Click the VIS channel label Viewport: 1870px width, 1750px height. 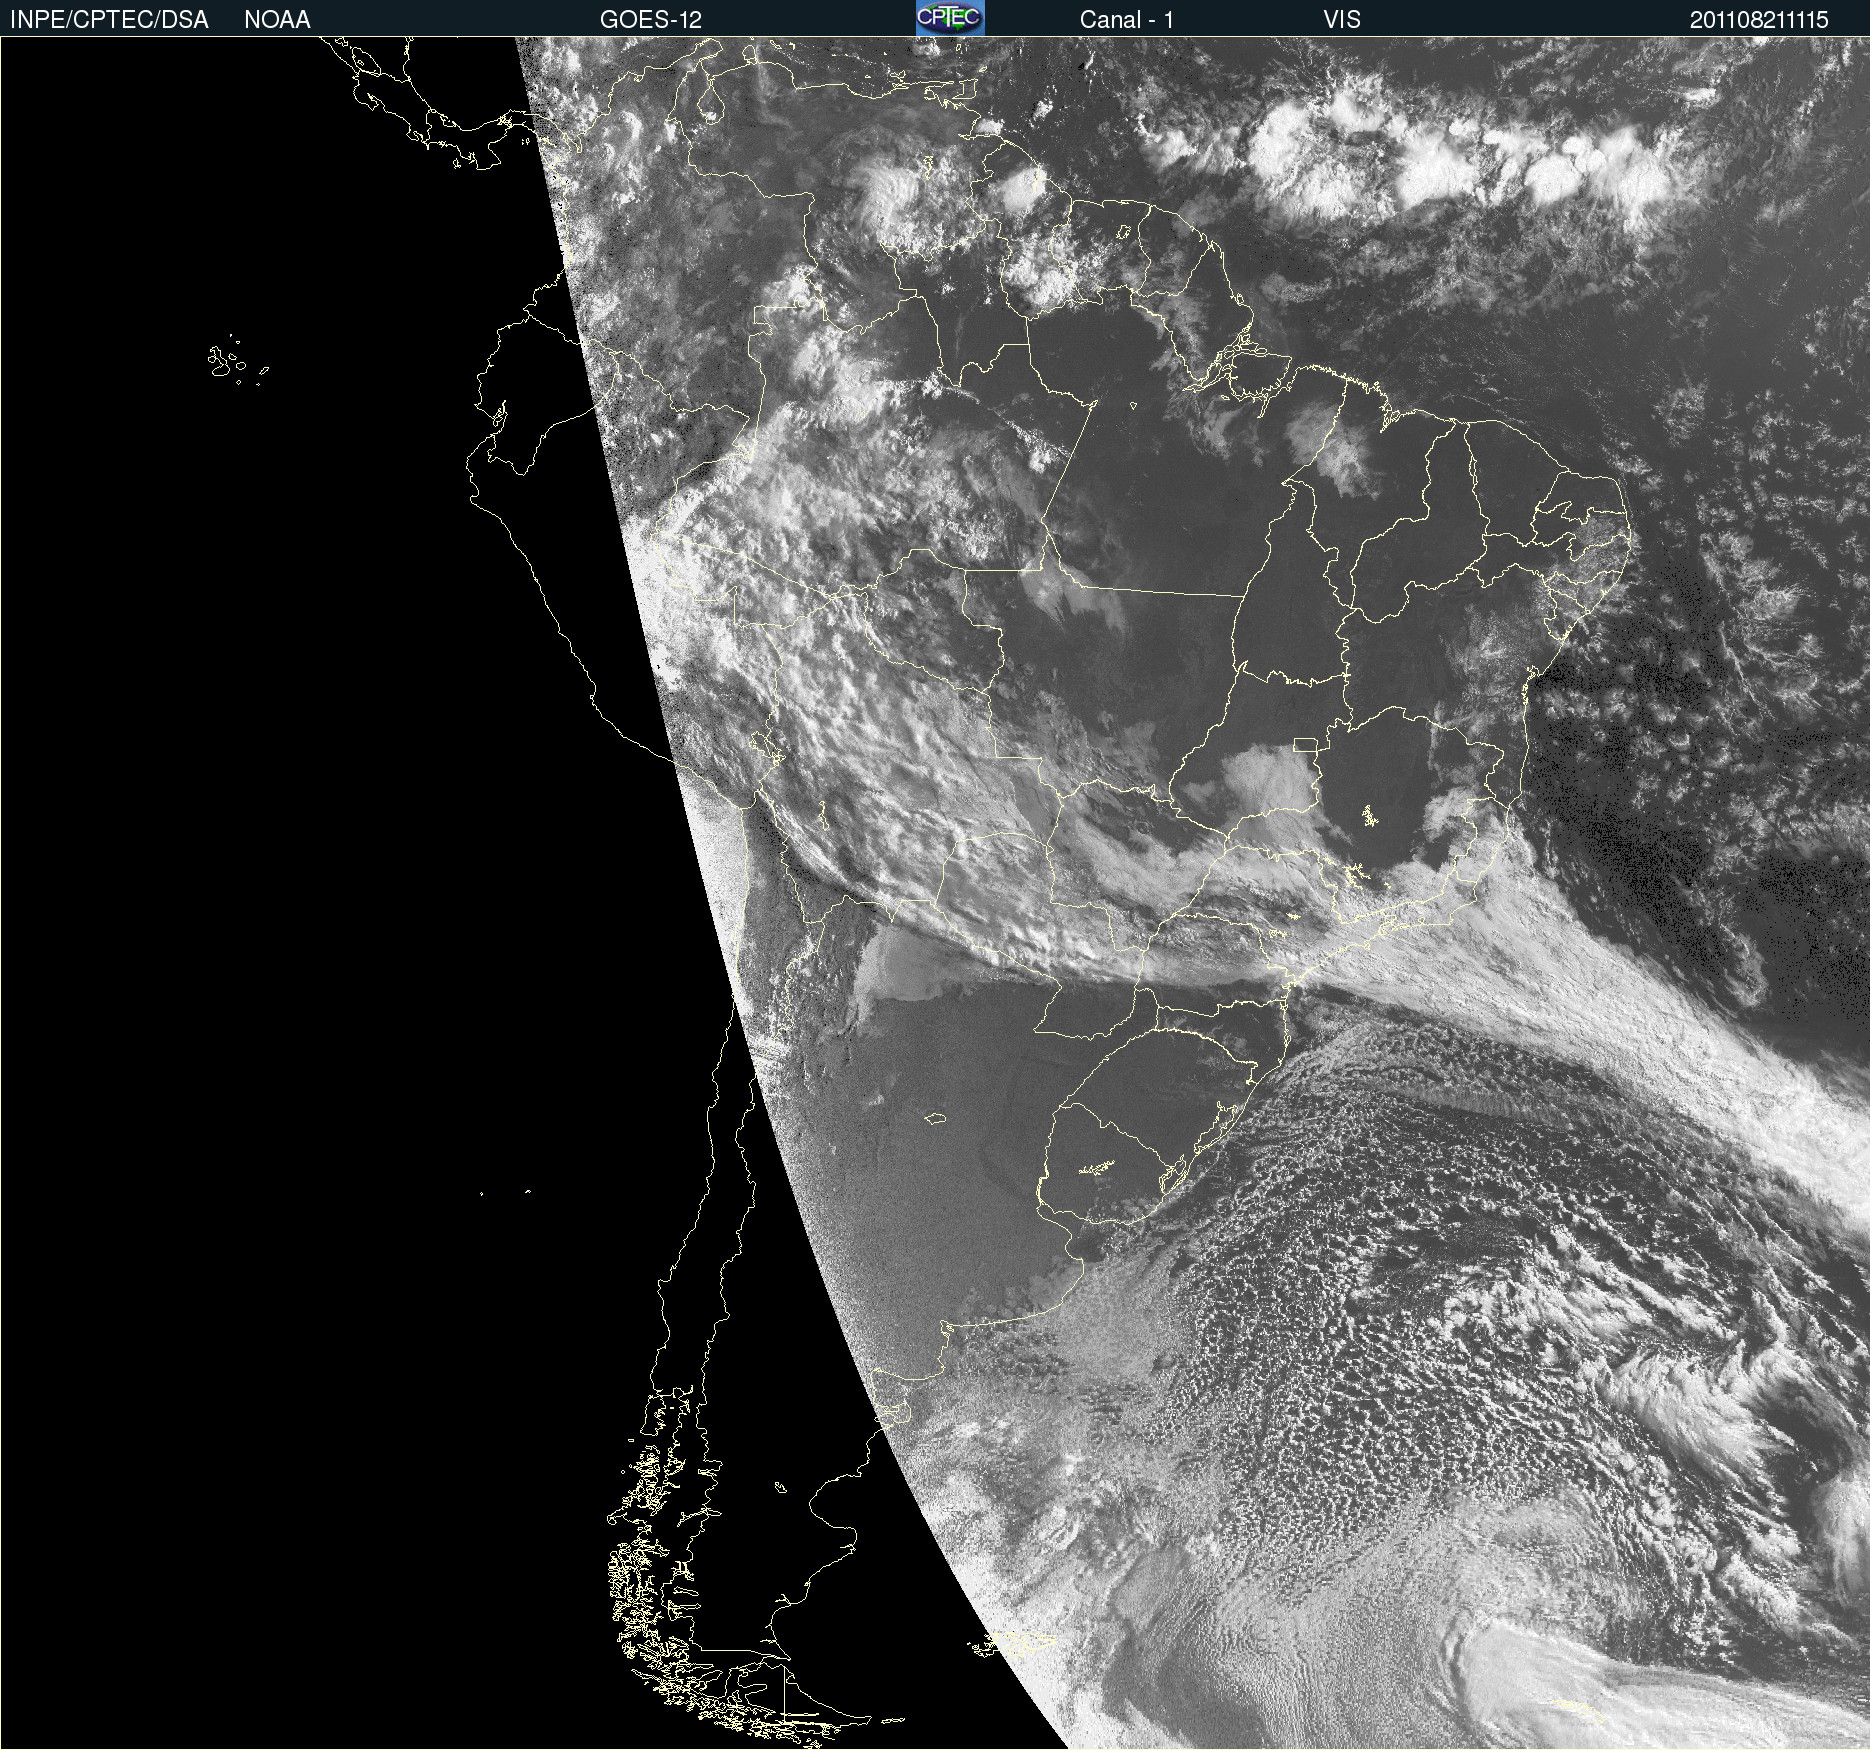(x=1342, y=20)
